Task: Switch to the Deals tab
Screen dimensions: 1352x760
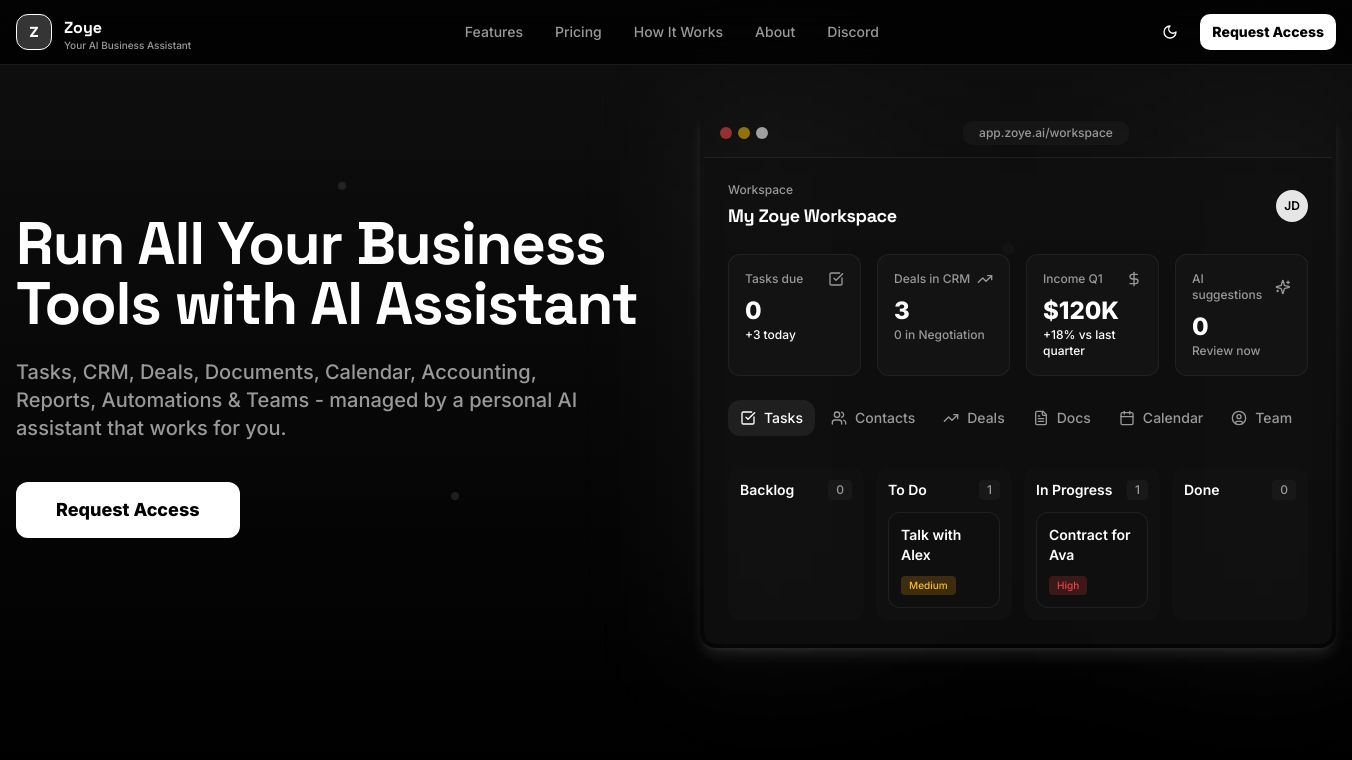Action: point(974,418)
